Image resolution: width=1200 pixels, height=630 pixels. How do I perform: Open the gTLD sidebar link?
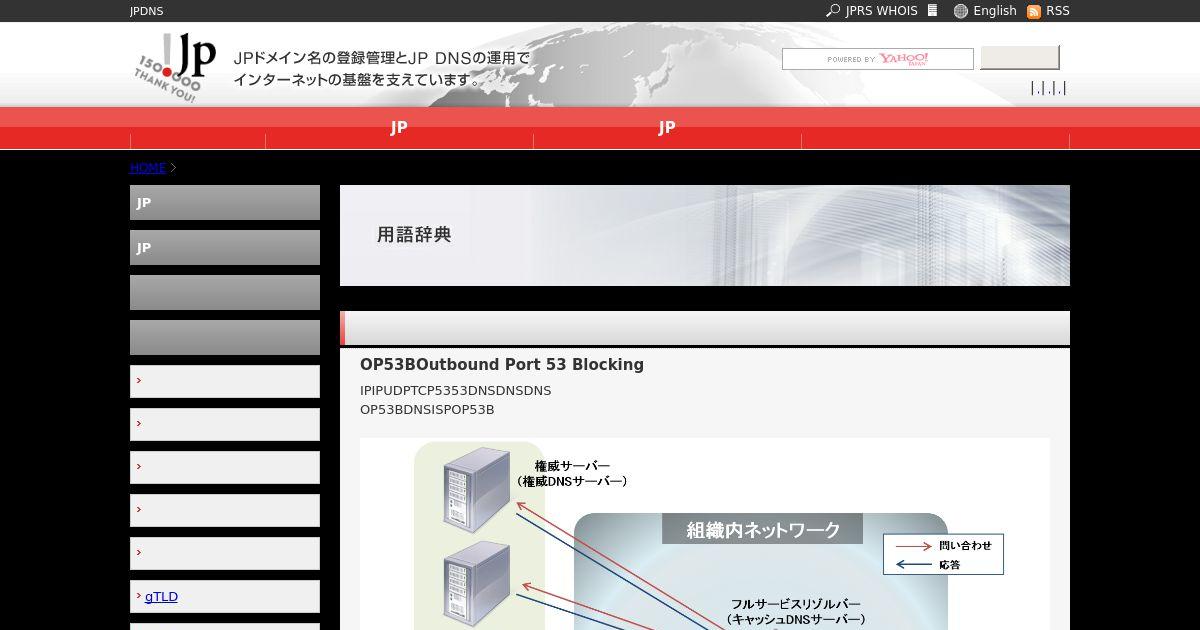coord(161,597)
